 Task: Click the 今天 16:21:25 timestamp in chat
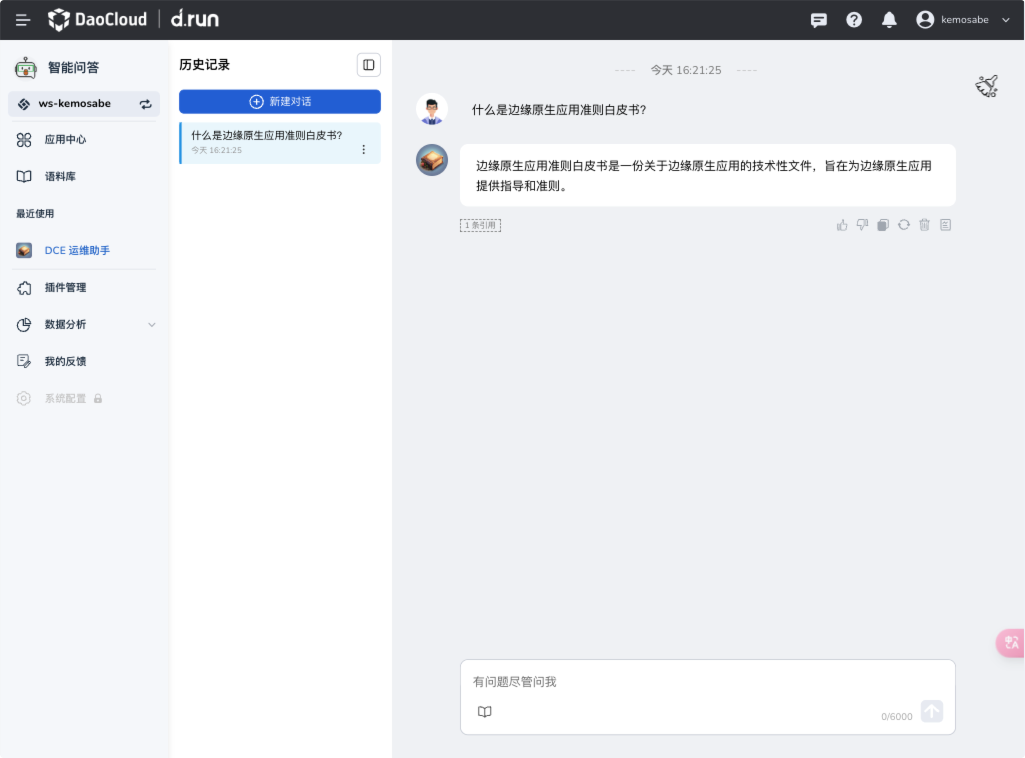coord(686,70)
